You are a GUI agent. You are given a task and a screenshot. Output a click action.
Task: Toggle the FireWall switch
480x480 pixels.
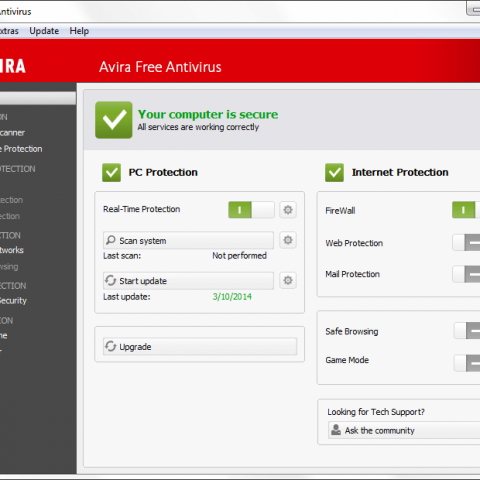tap(466, 210)
